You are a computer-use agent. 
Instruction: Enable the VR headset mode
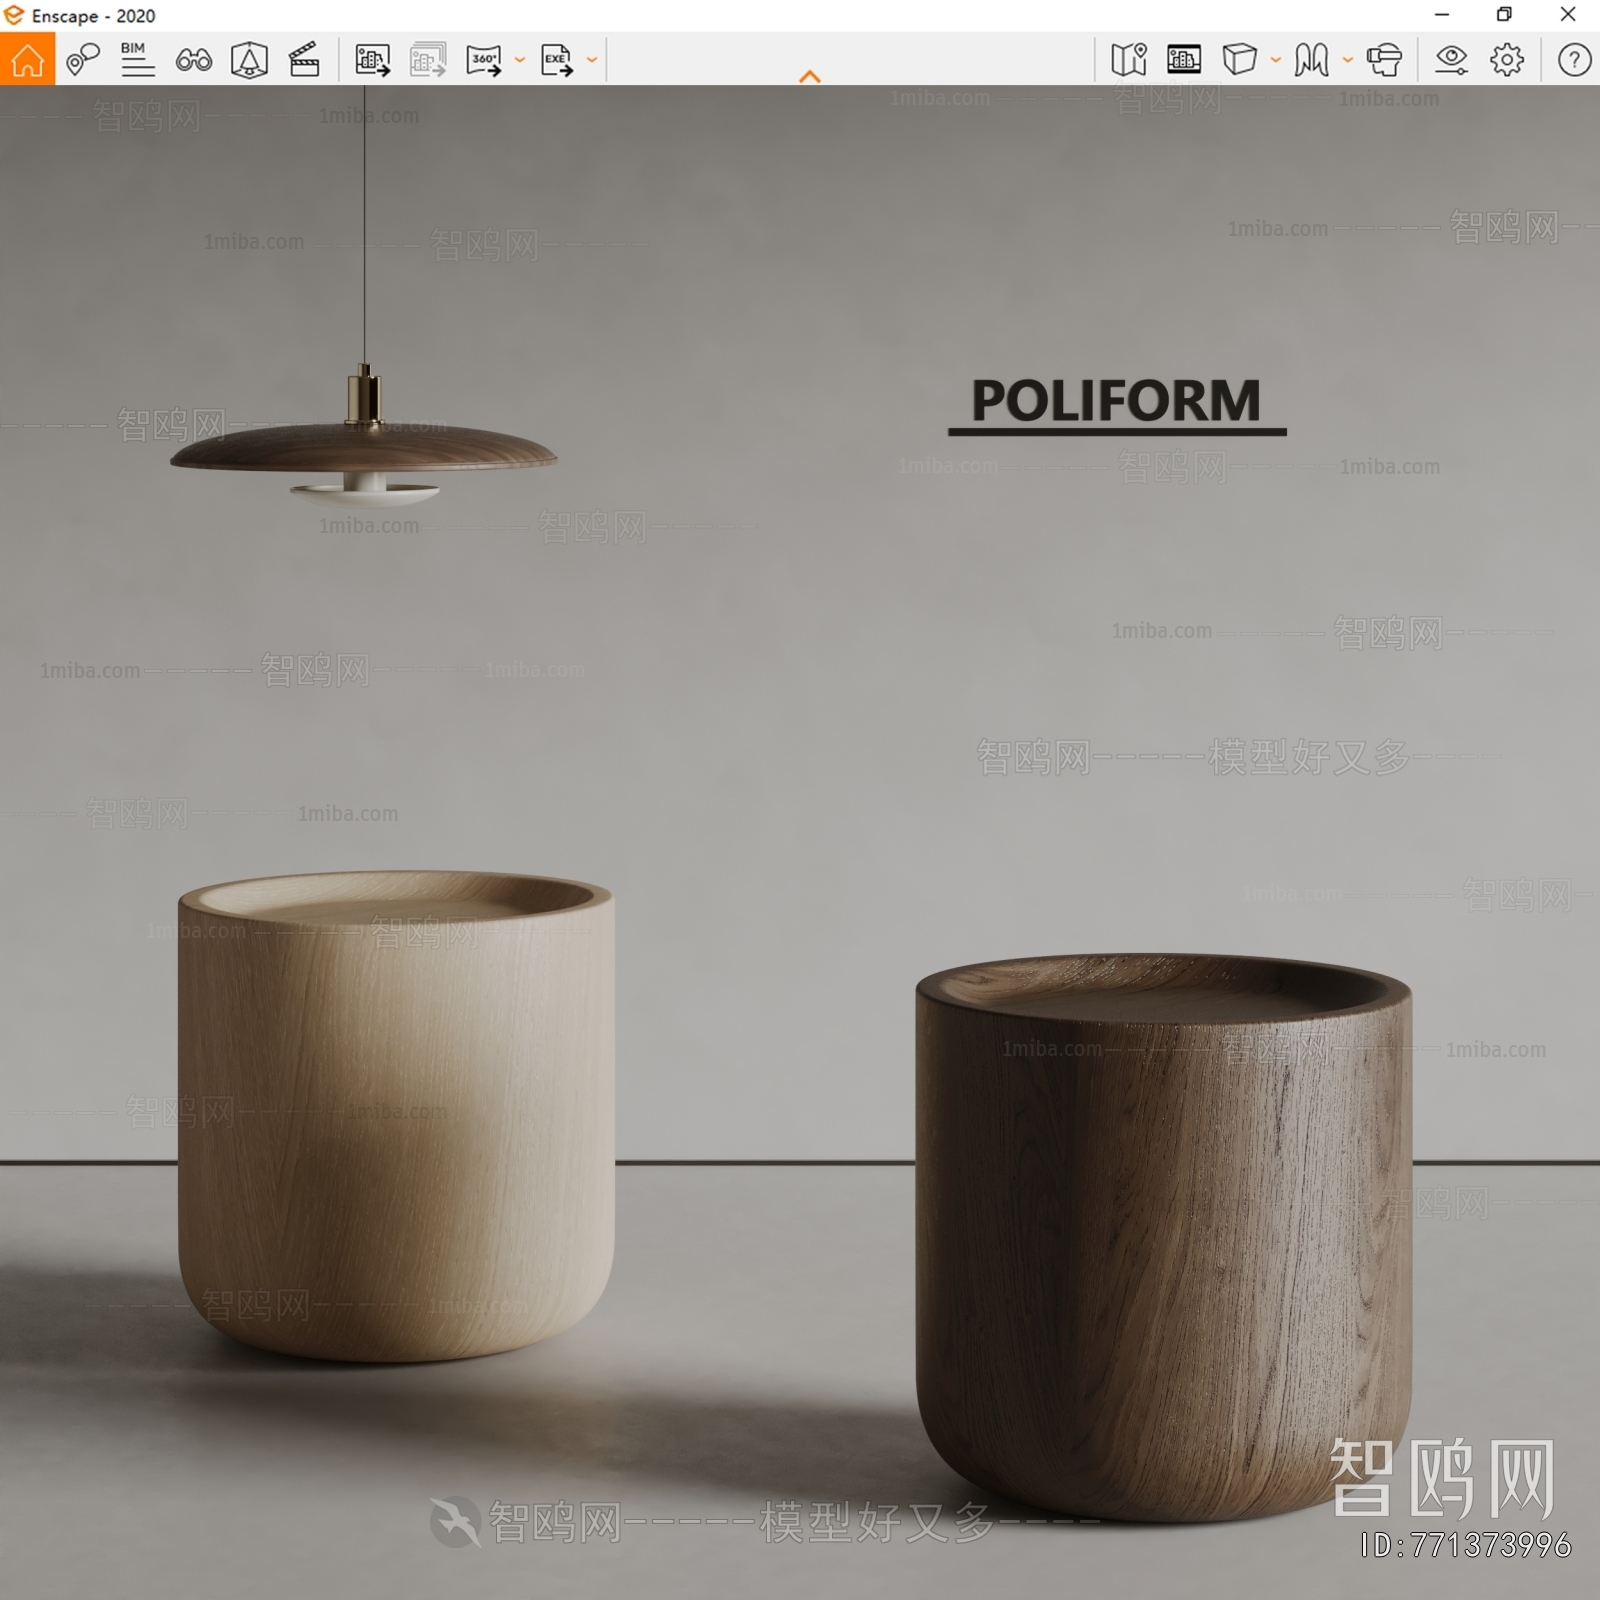click(x=1385, y=60)
